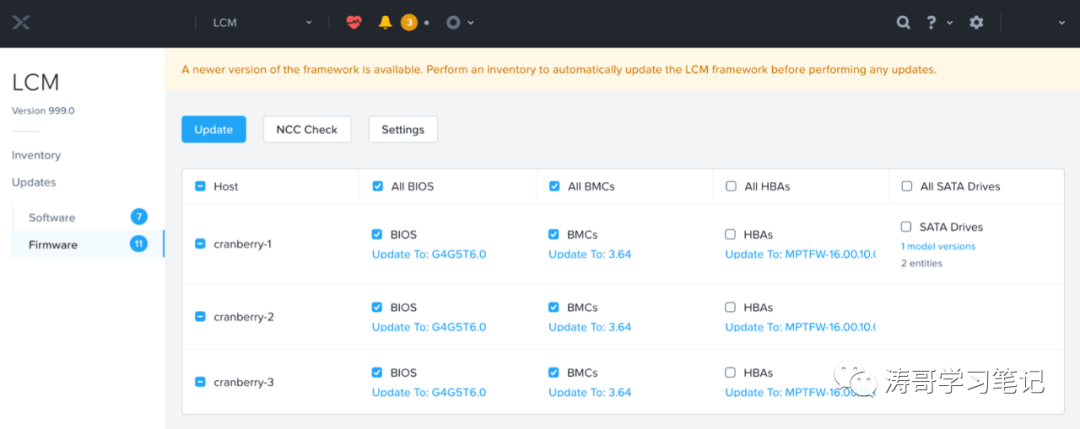The height and width of the screenshot is (429, 1080).
Task: Open cranberry-3 BIOS Update To G4G5T6.0 link
Action: point(429,393)
